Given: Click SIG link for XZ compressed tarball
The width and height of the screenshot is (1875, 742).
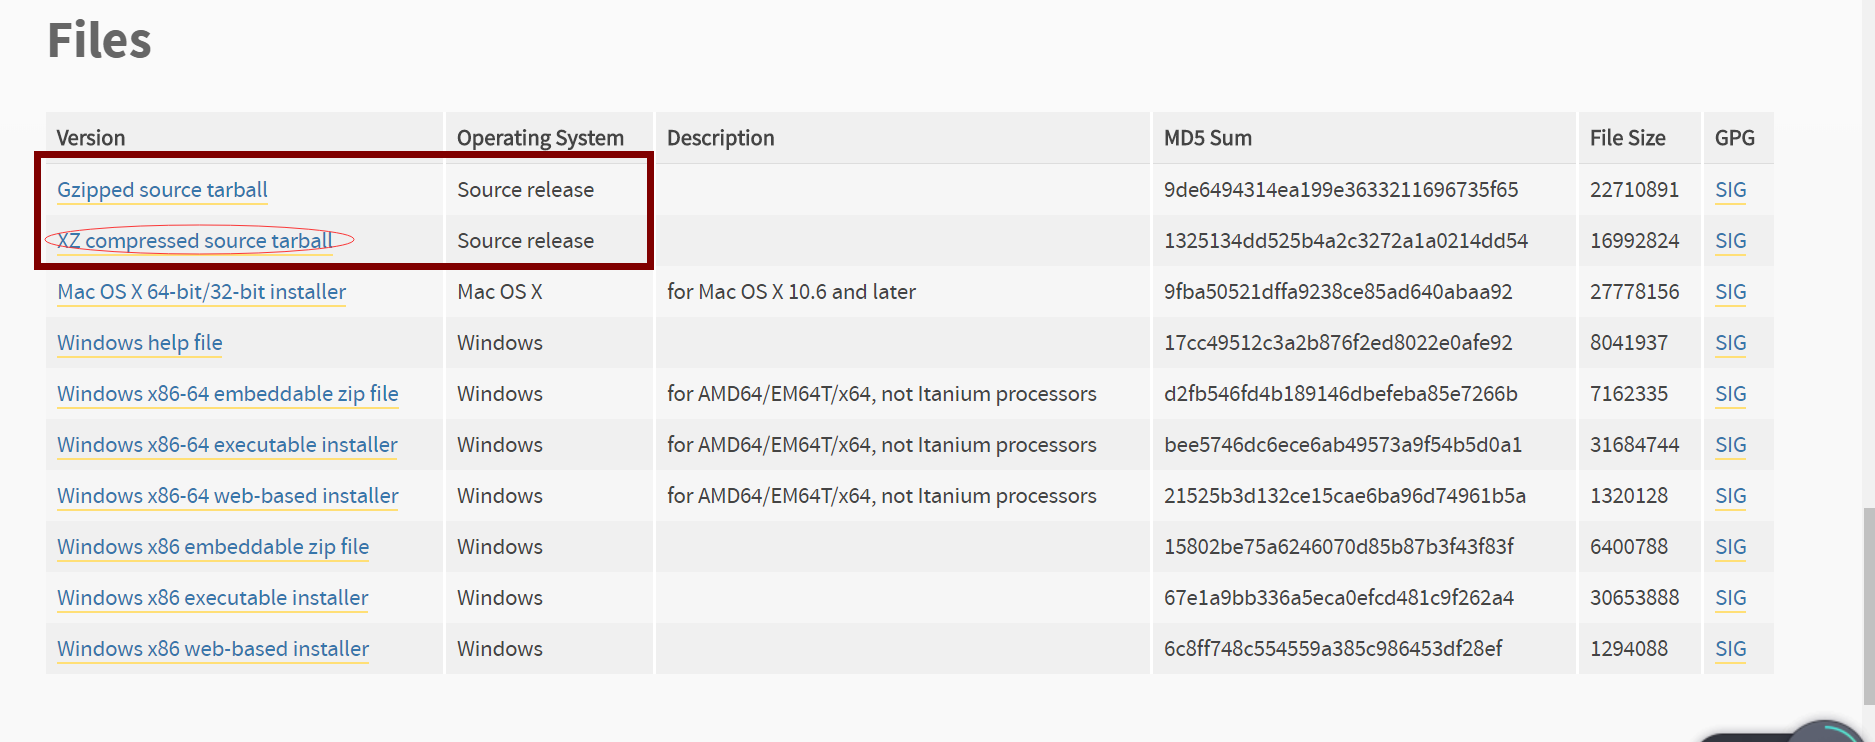Looking at the screenshot, I should point(1730,241).
